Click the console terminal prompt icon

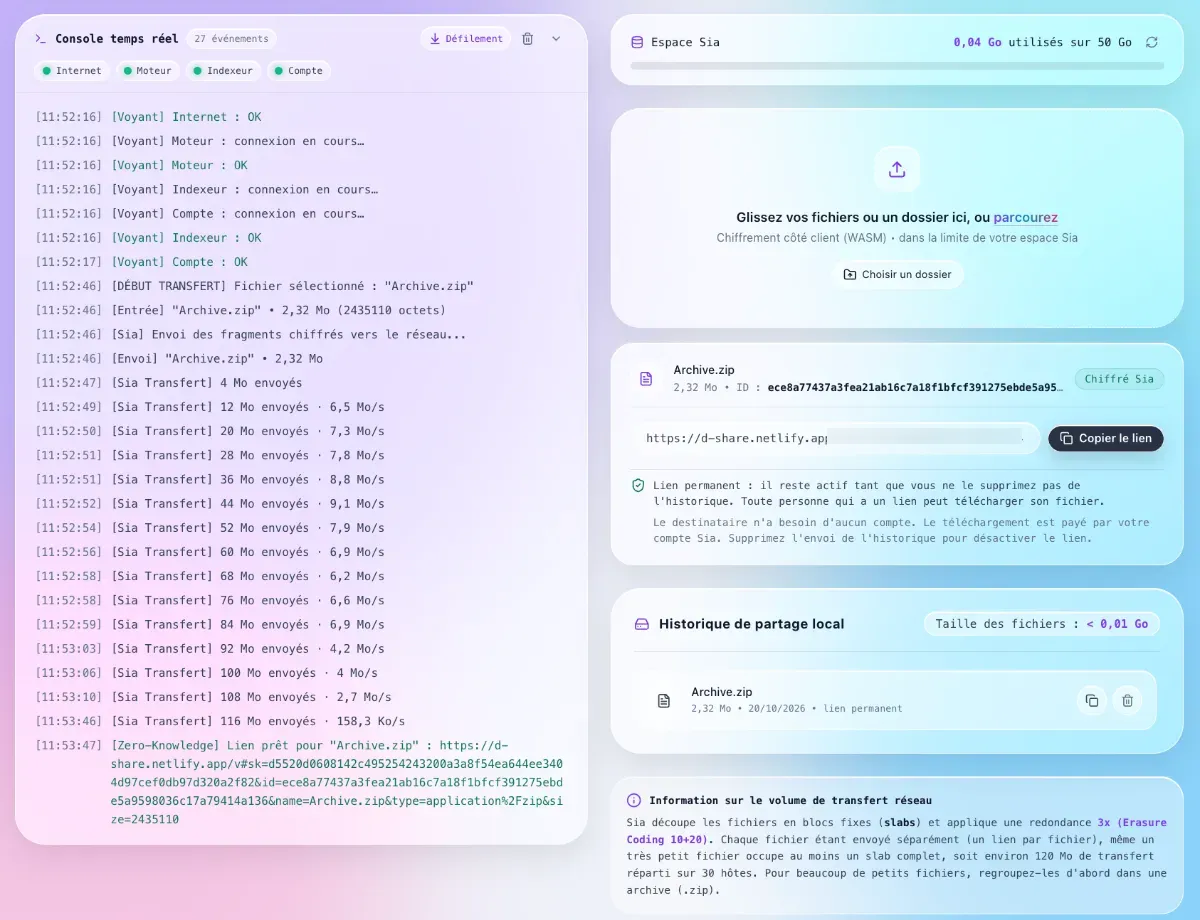coord(40,39)
